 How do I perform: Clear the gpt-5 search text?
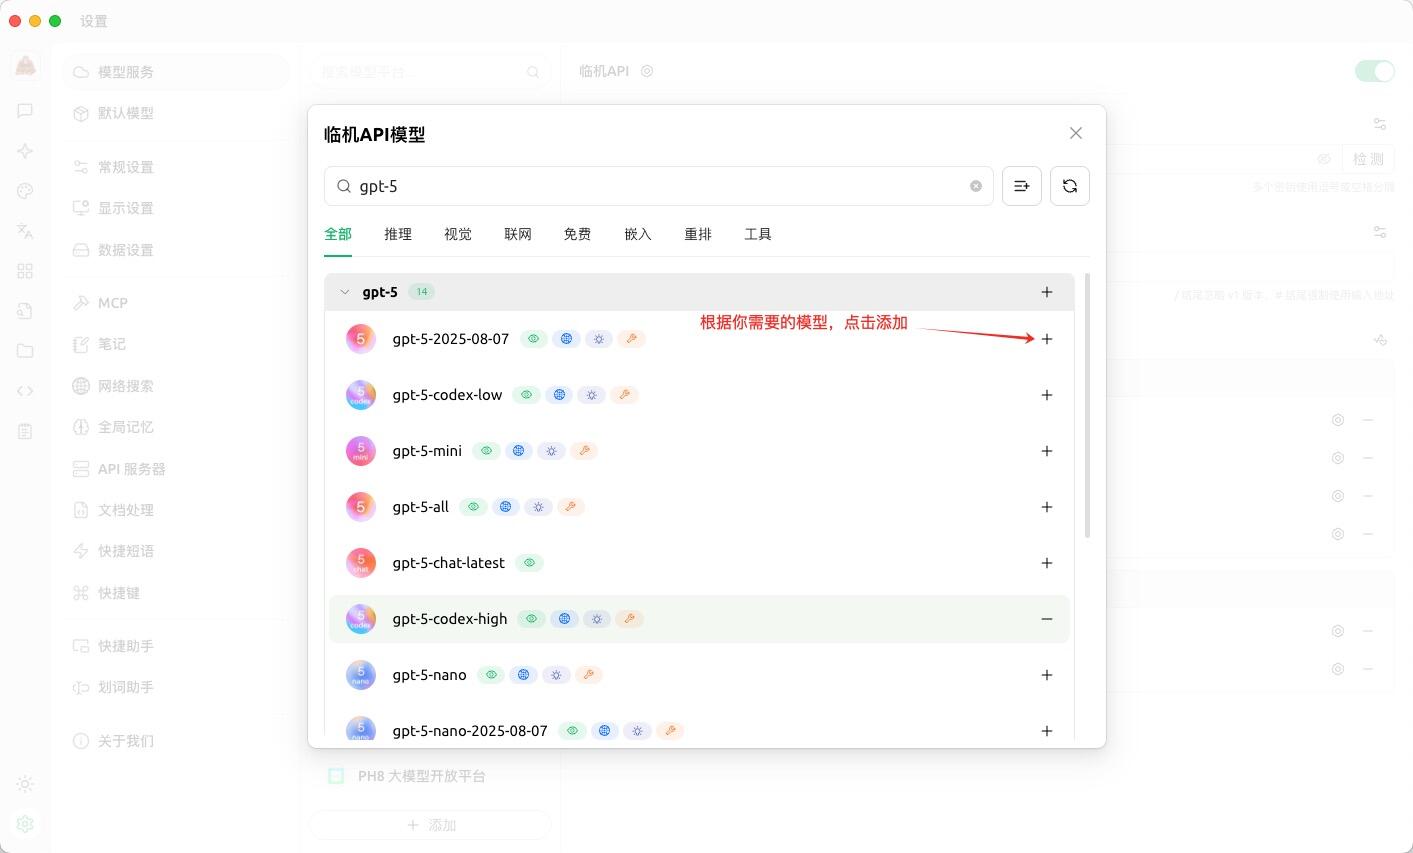pyautogui.click(x=976, y=186)
